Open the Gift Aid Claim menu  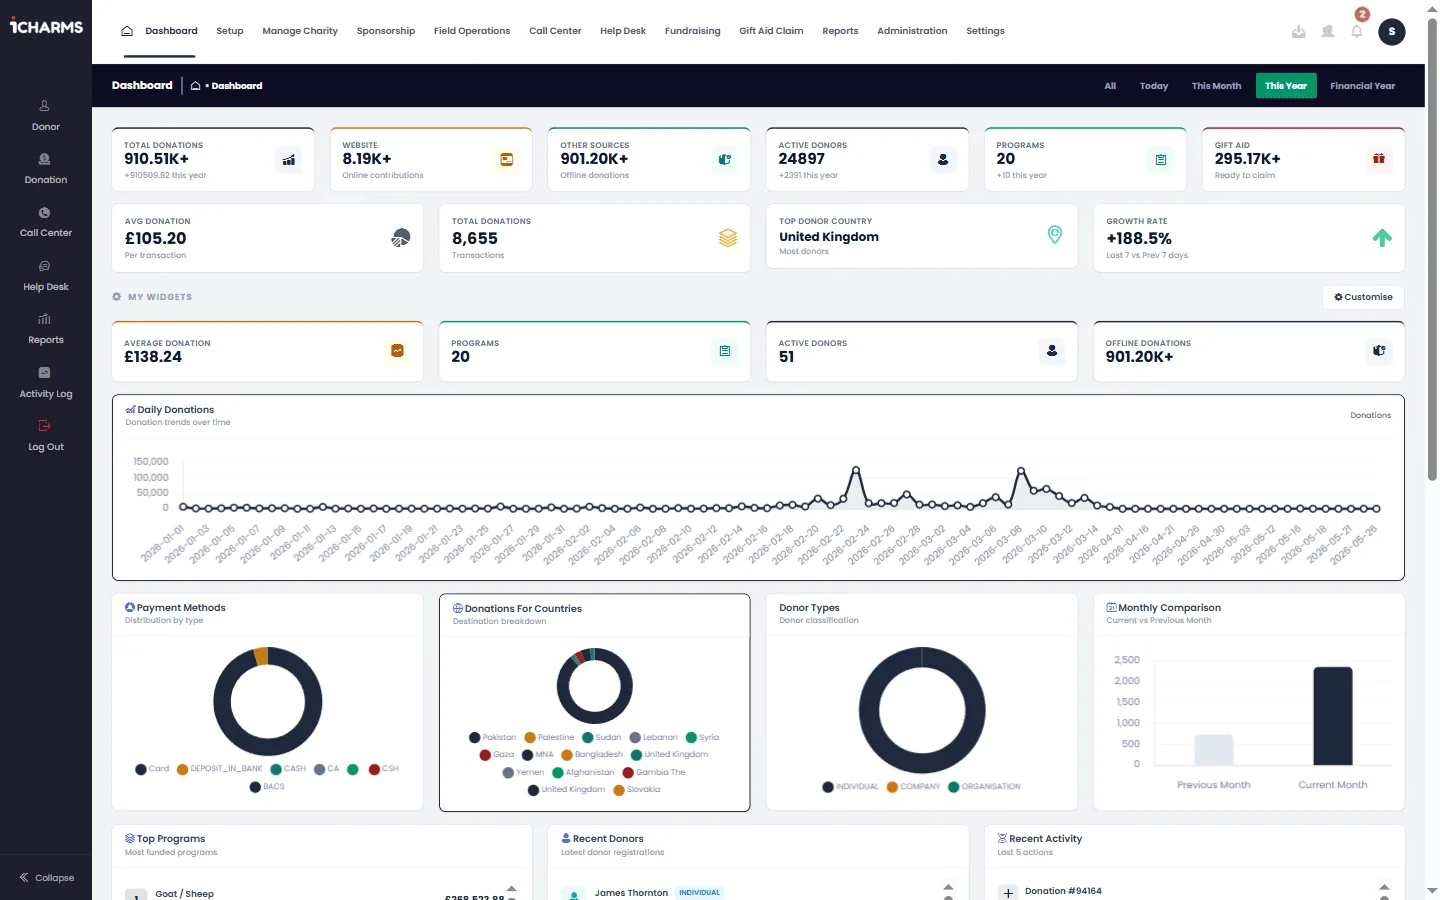771,31
